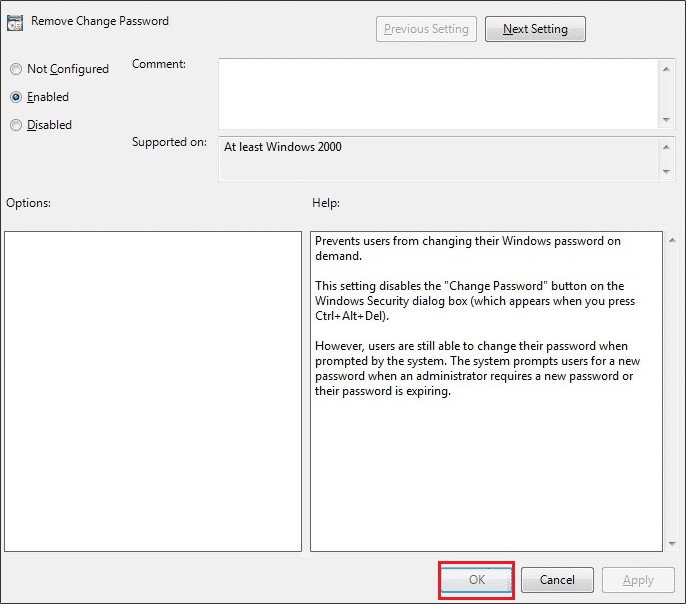686x604 pixels.
Task: Go to the Previous Setting
Action: coord(426,29)
